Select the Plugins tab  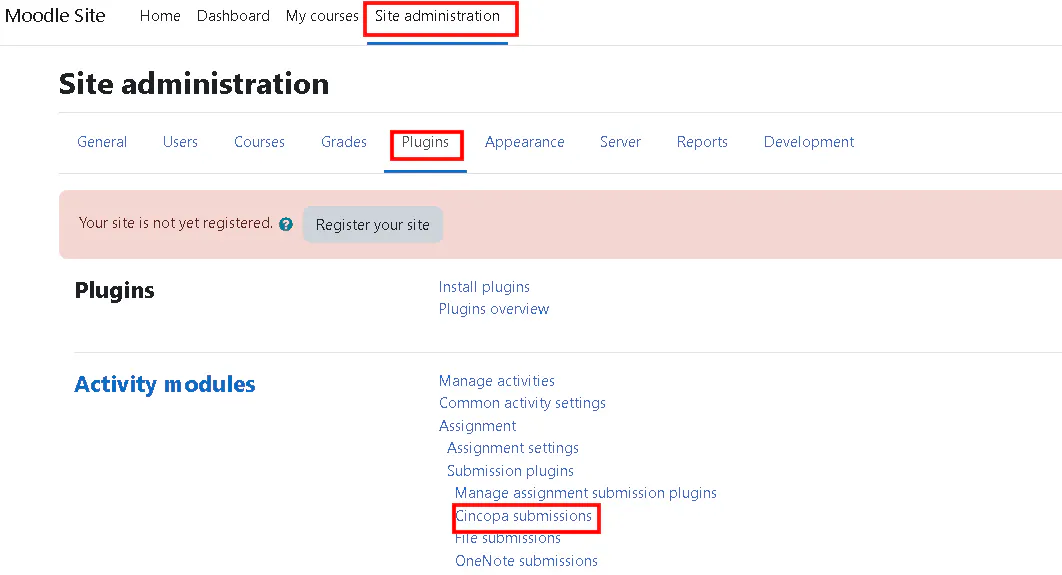[425, 142]
